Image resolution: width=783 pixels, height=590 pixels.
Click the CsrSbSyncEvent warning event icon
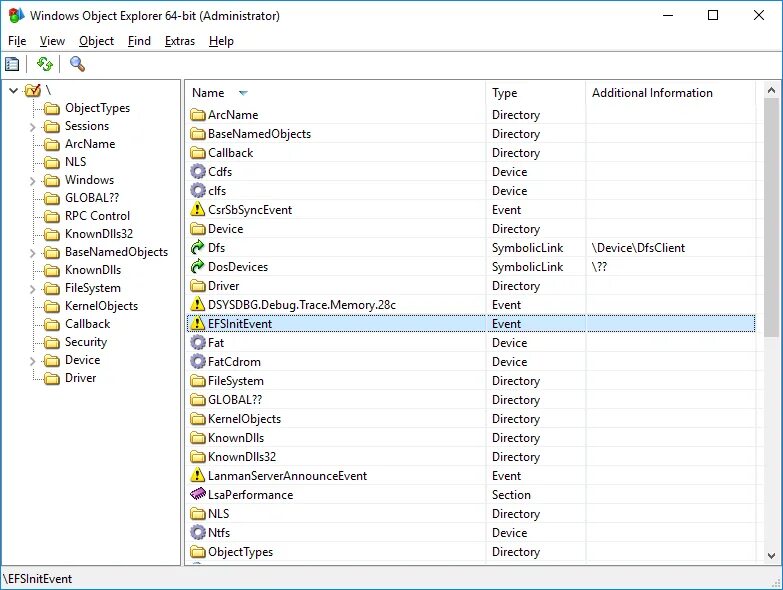[198, 210]
